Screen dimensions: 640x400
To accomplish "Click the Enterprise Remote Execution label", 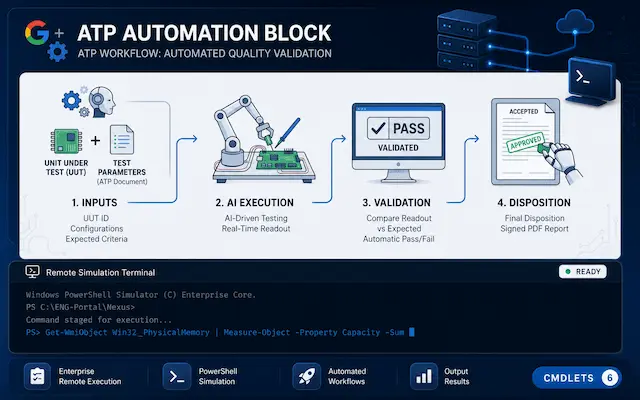I will pos(90,376).
